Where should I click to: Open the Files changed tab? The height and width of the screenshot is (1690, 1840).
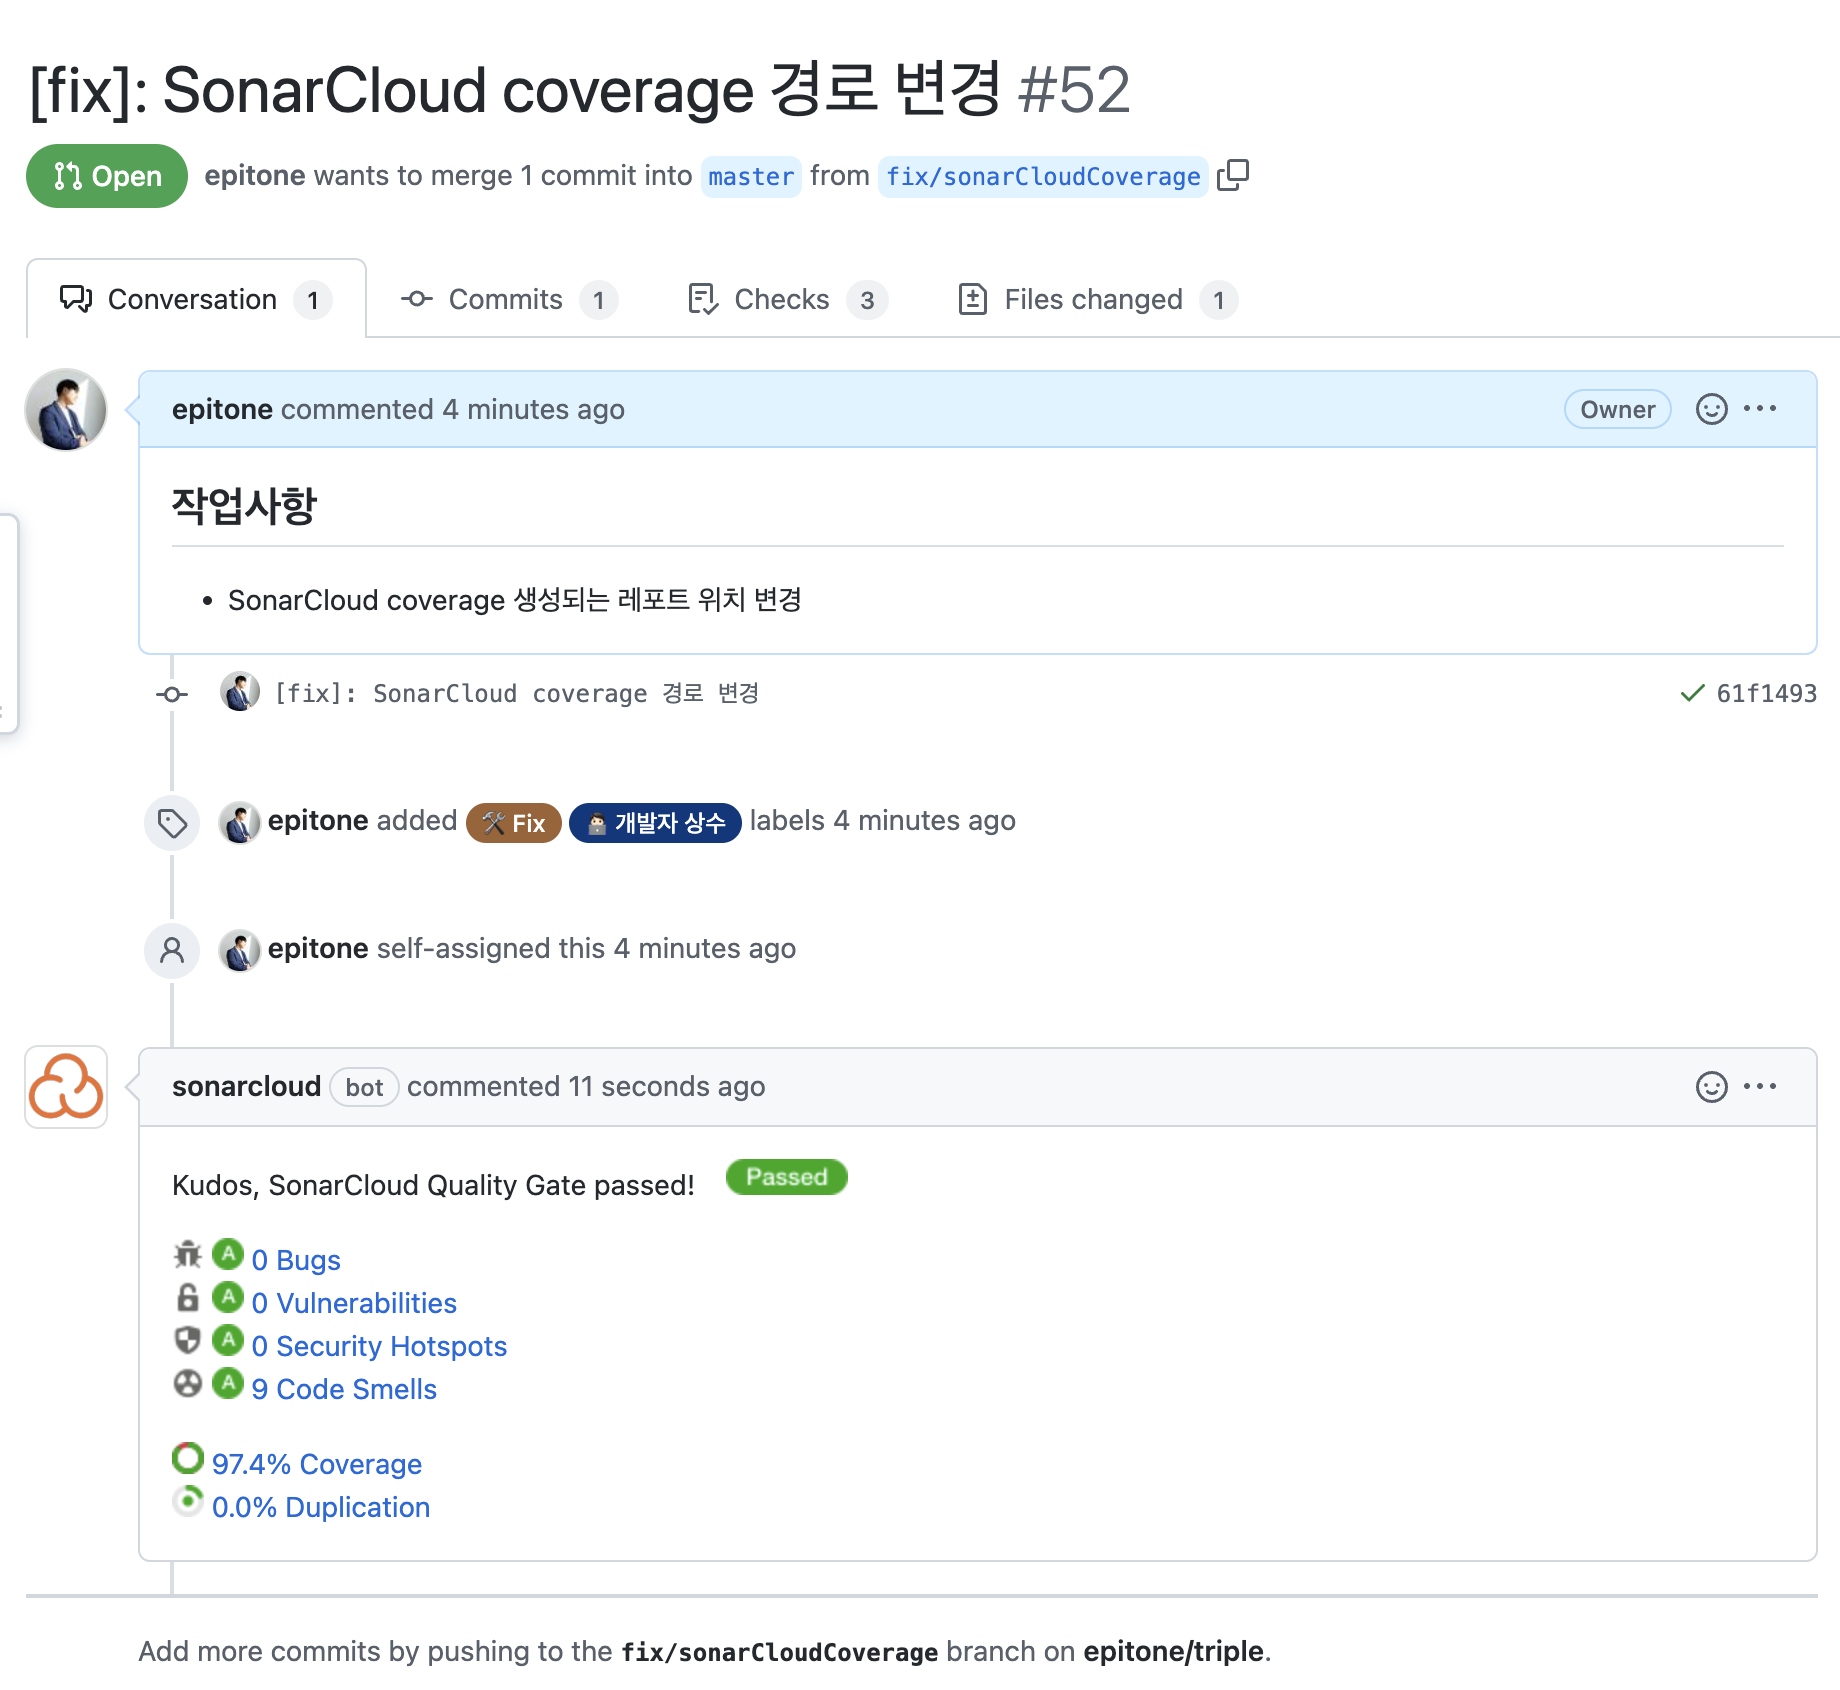pos(1096,299)
